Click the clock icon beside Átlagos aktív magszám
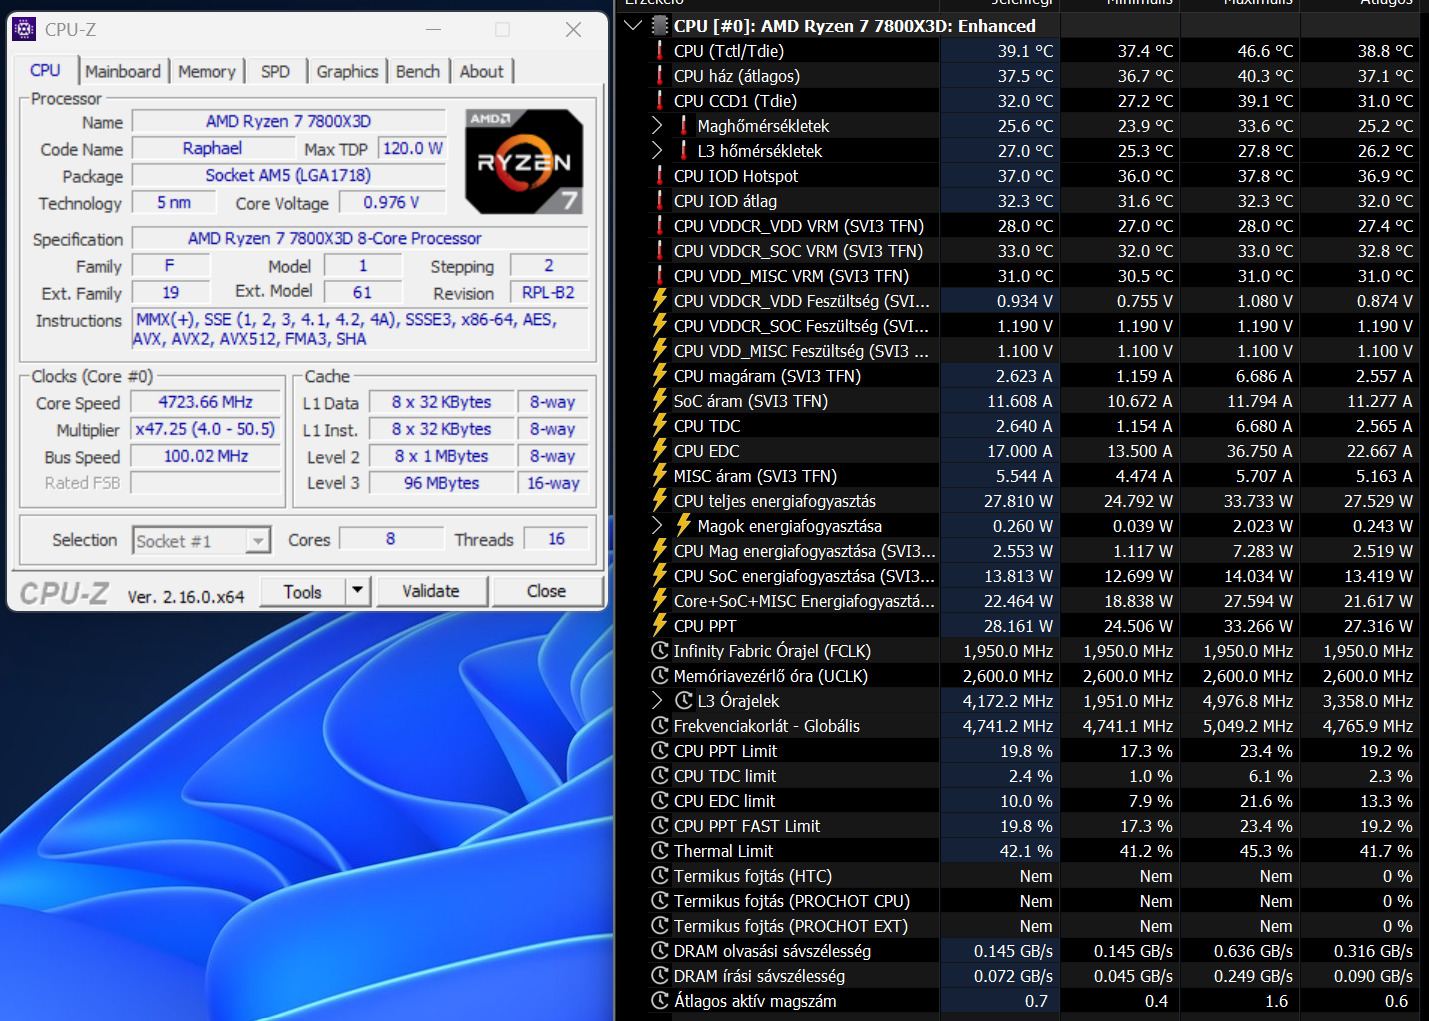This screenshot has height=1021, width=1429. (660, 1000)
